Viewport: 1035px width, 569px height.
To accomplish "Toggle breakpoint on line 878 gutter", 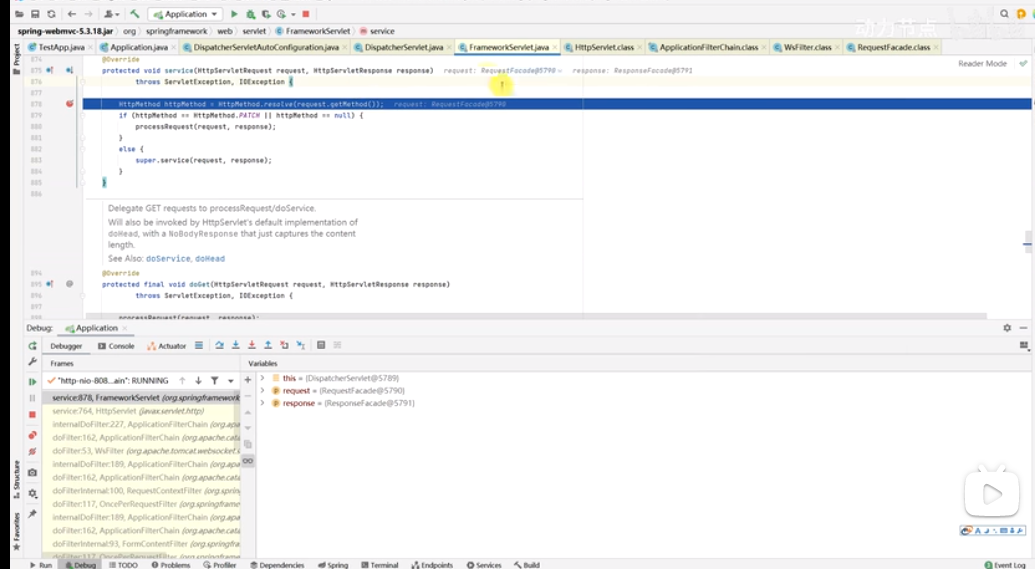I will [x=69, y=104].
